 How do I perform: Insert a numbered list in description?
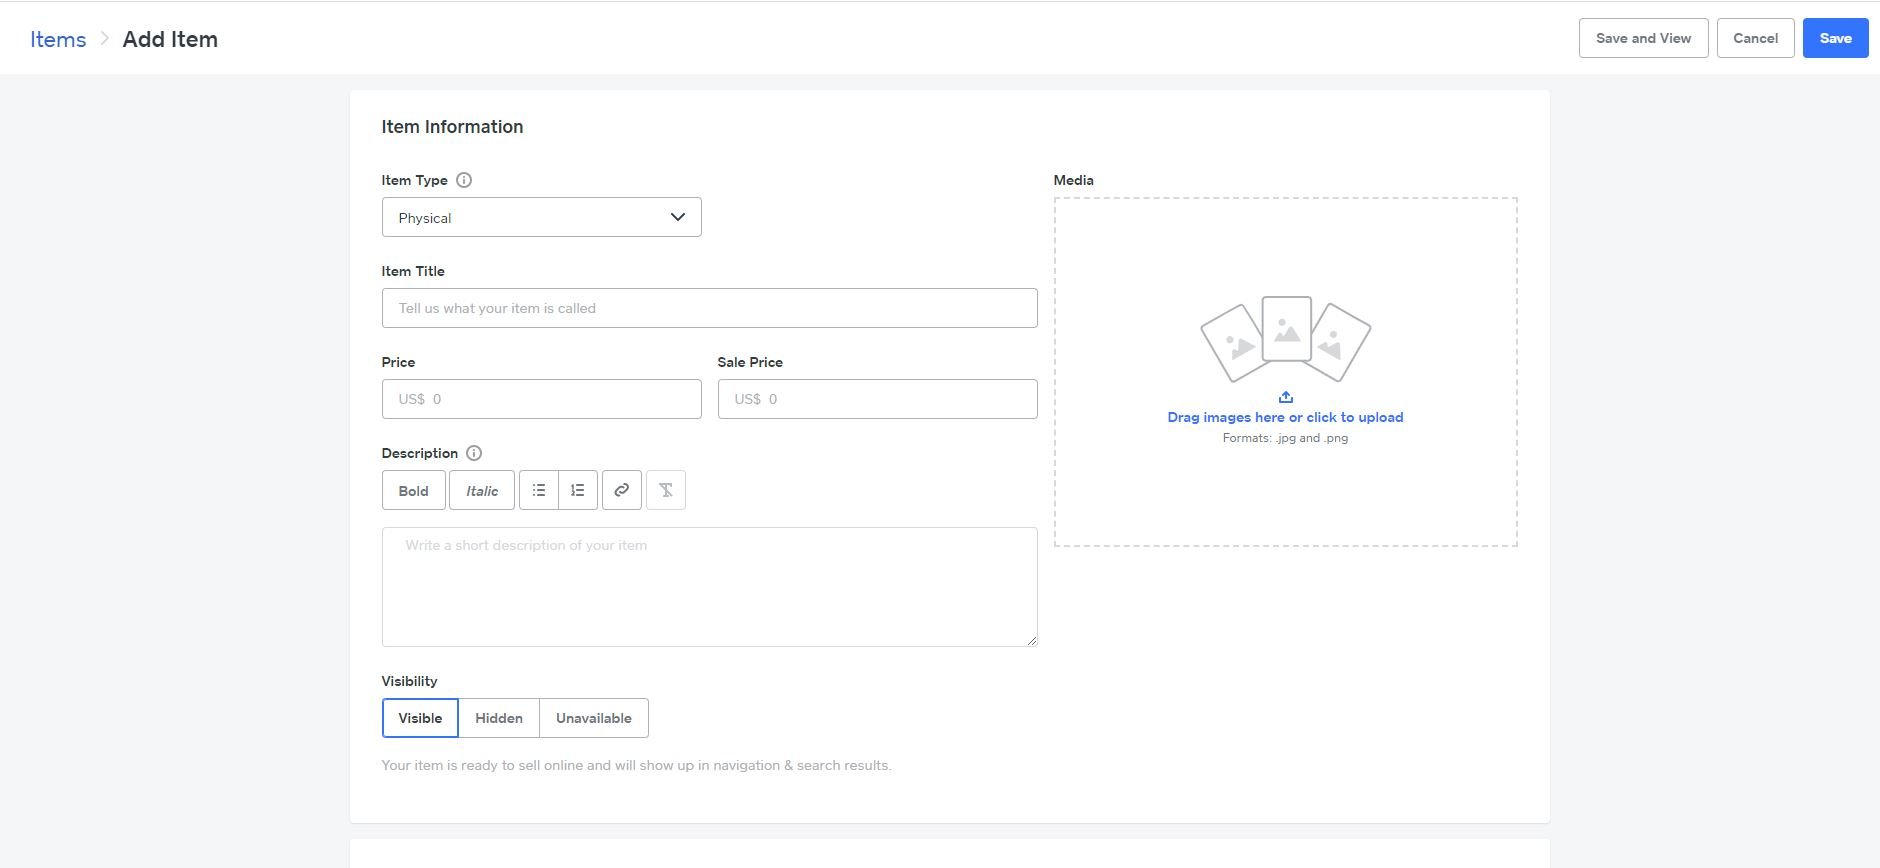pyautogui.click(x=578, y=490)
